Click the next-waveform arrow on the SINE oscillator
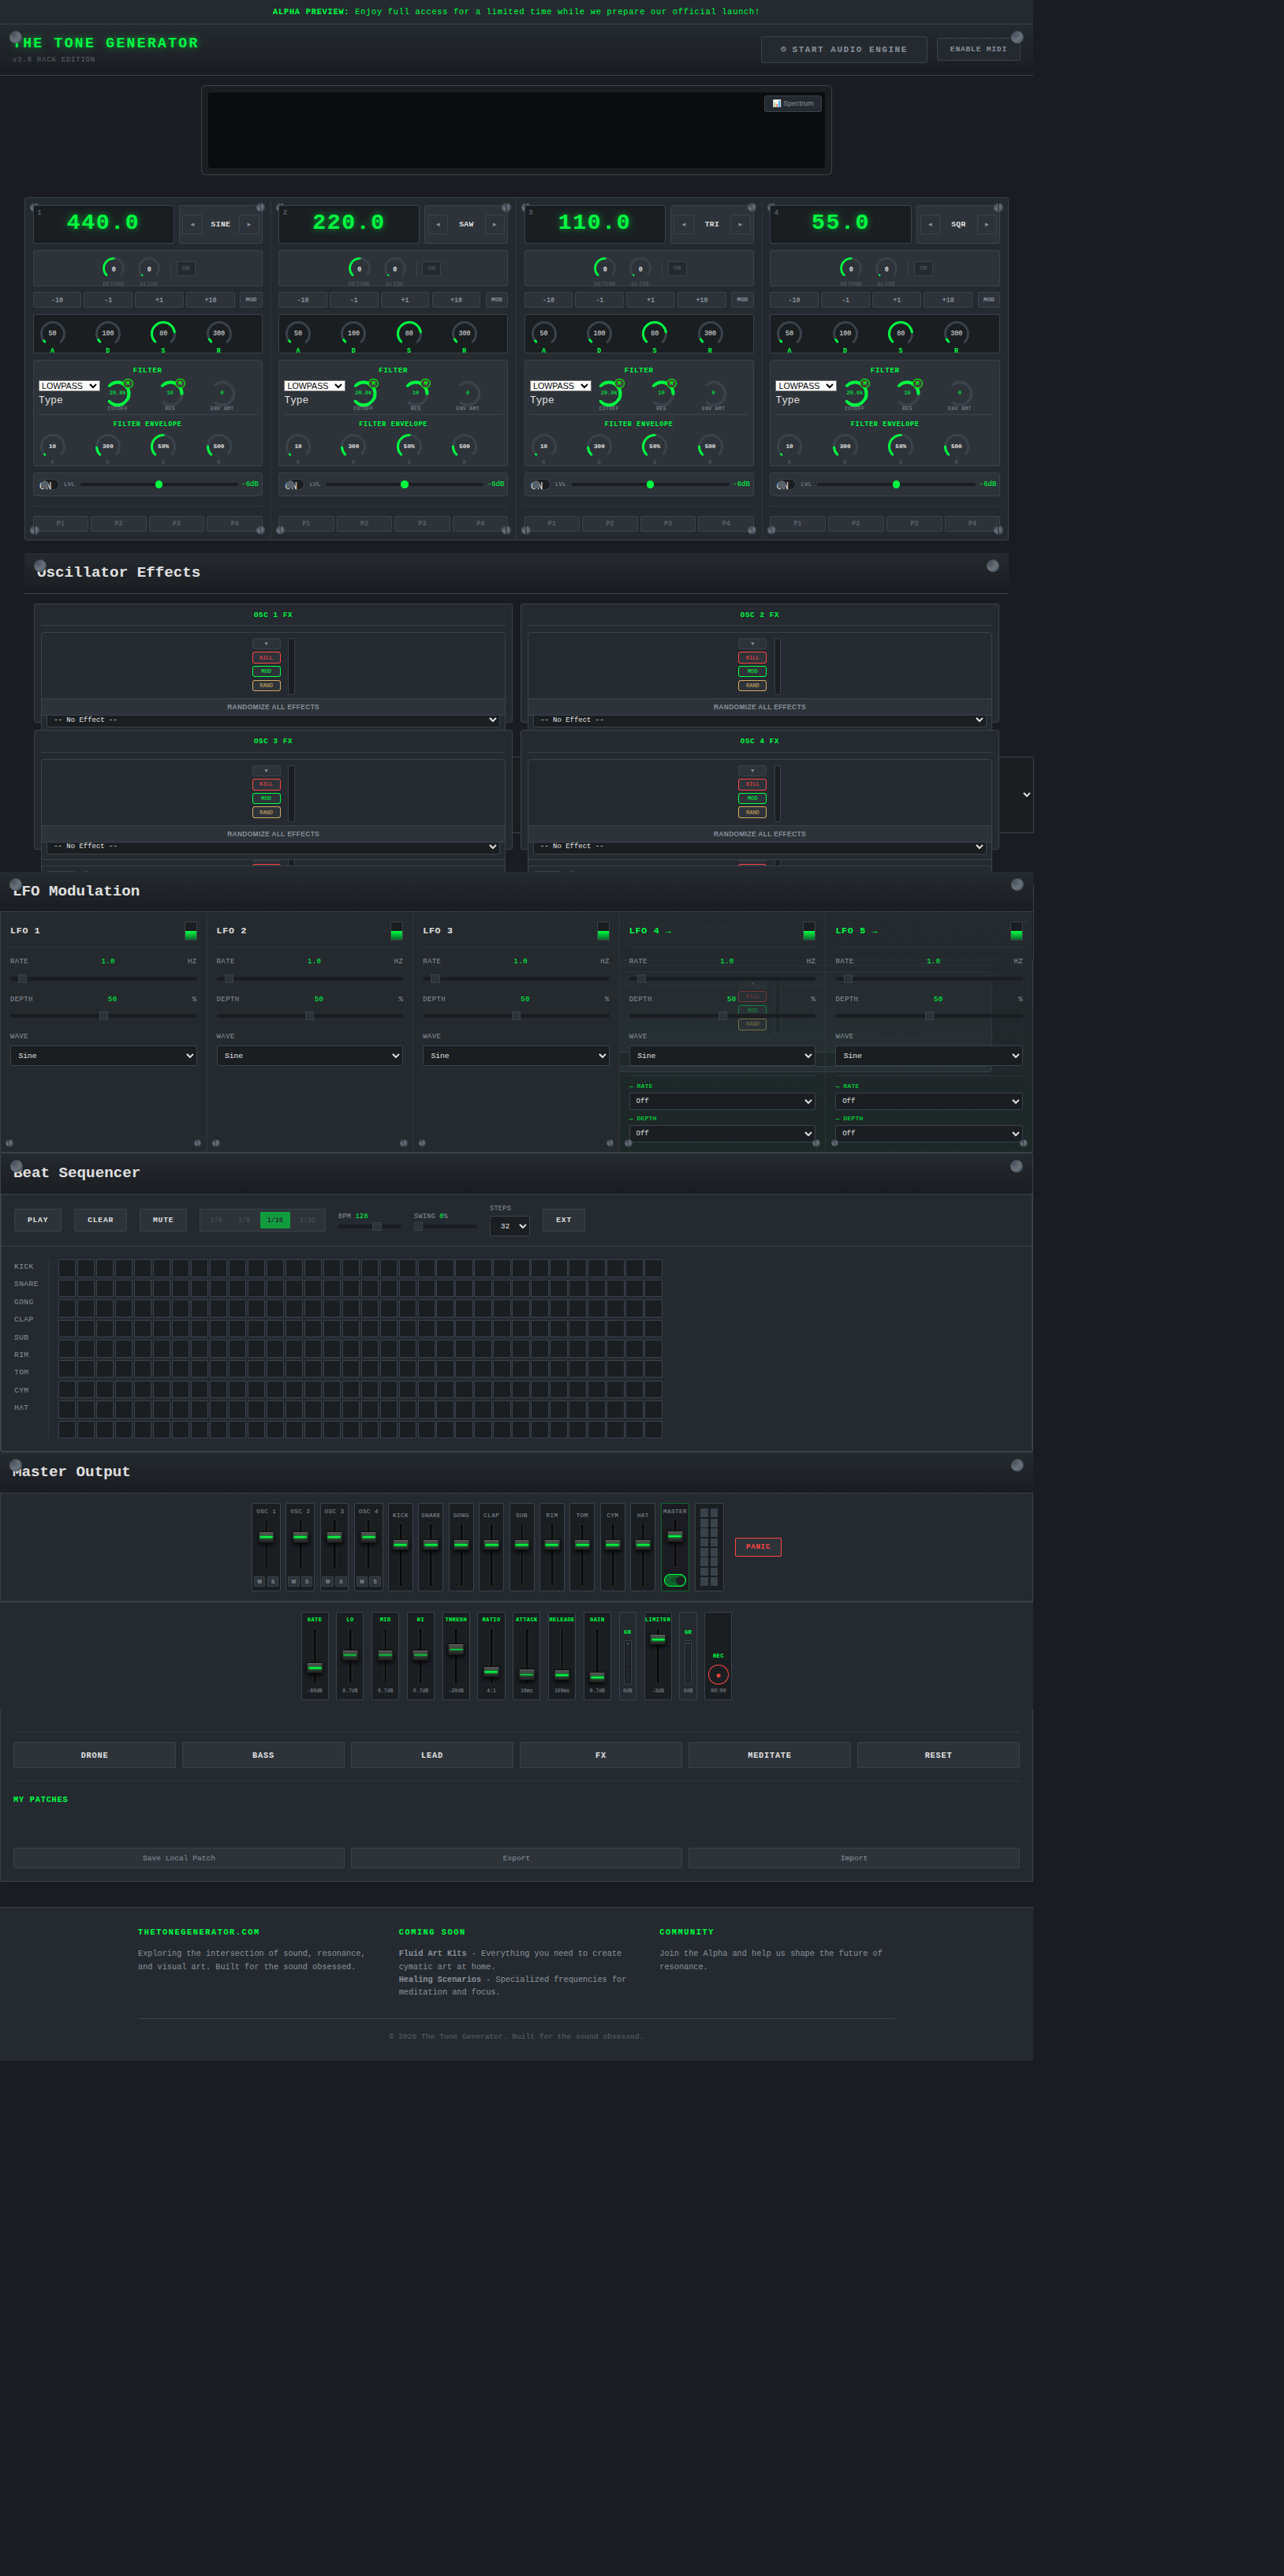Screen dimensions: 1284x2576 (x=249, y=224)
